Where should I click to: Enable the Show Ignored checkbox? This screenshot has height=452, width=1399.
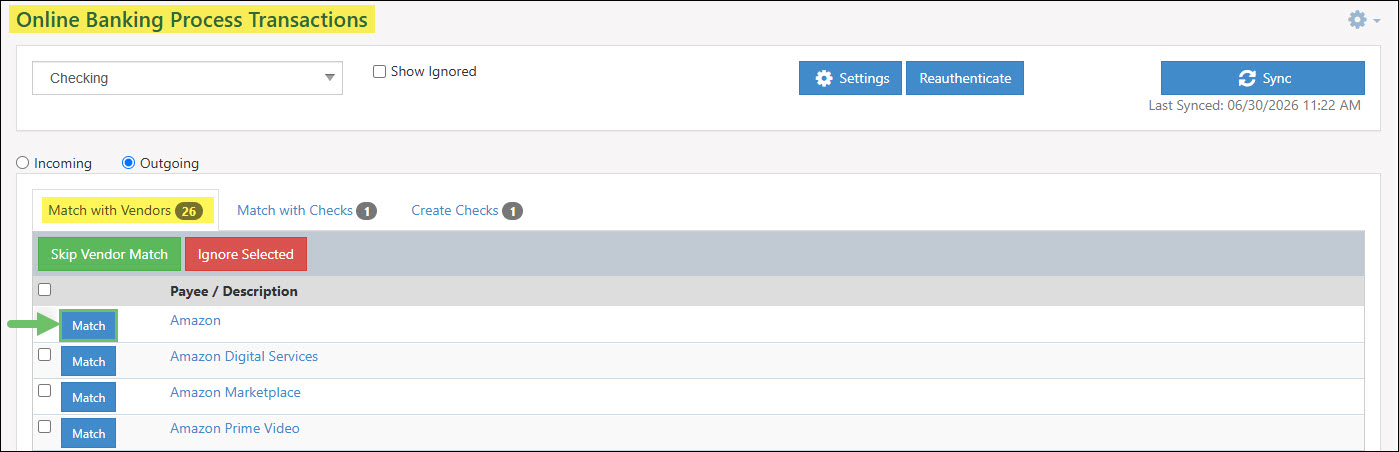[x=379, y=72]
